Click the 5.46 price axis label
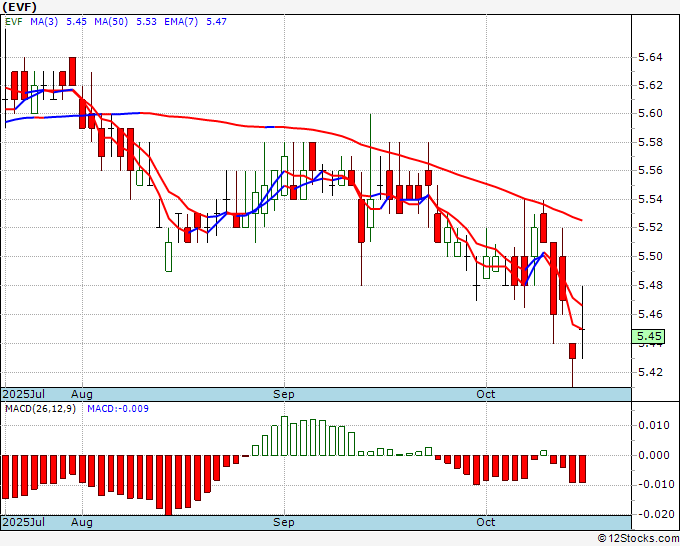The image size is (680, 546). tap(651, 314)
